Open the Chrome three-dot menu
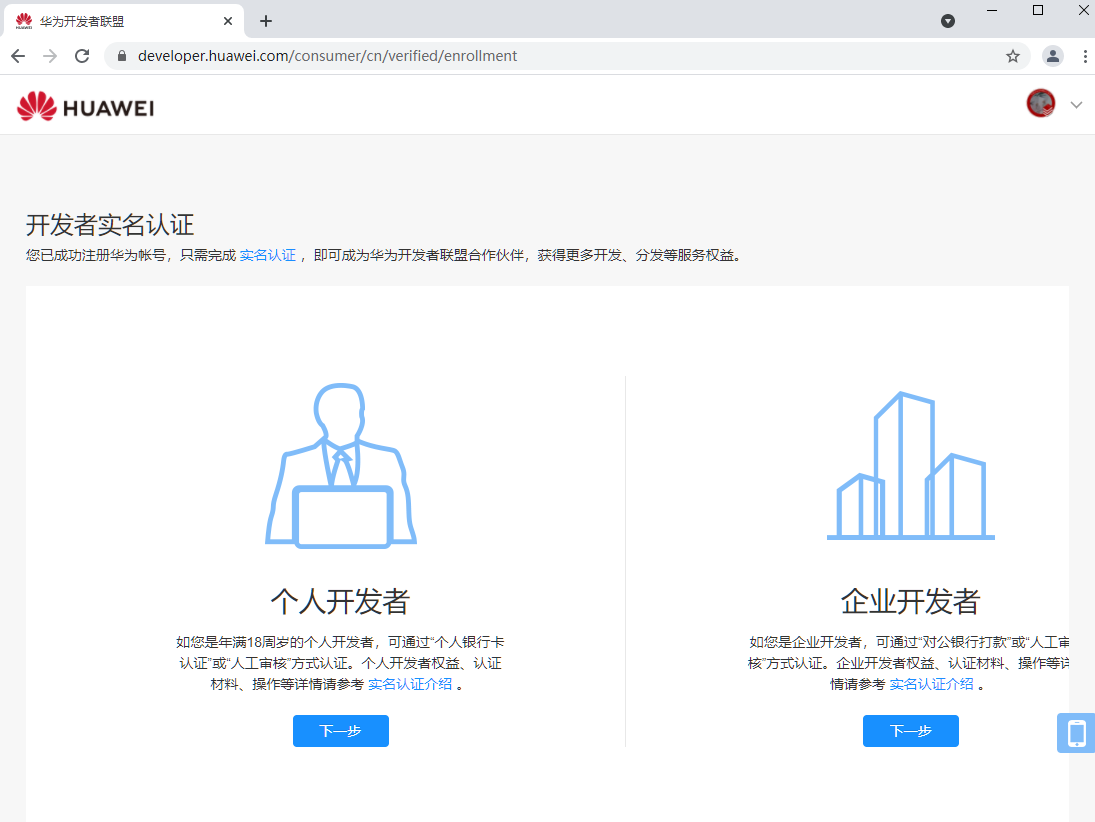The width and height of the screenshot is (1095, 822). pyautogui.click(x=1085, y=56)
